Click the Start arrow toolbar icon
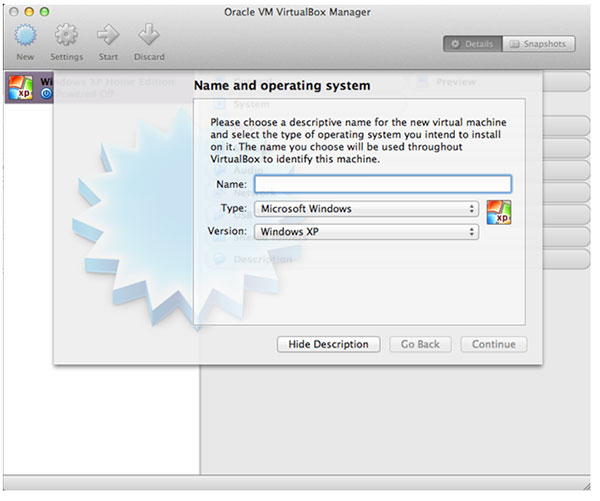This screenshot has width=600, height=501. (x=108, y=35)
